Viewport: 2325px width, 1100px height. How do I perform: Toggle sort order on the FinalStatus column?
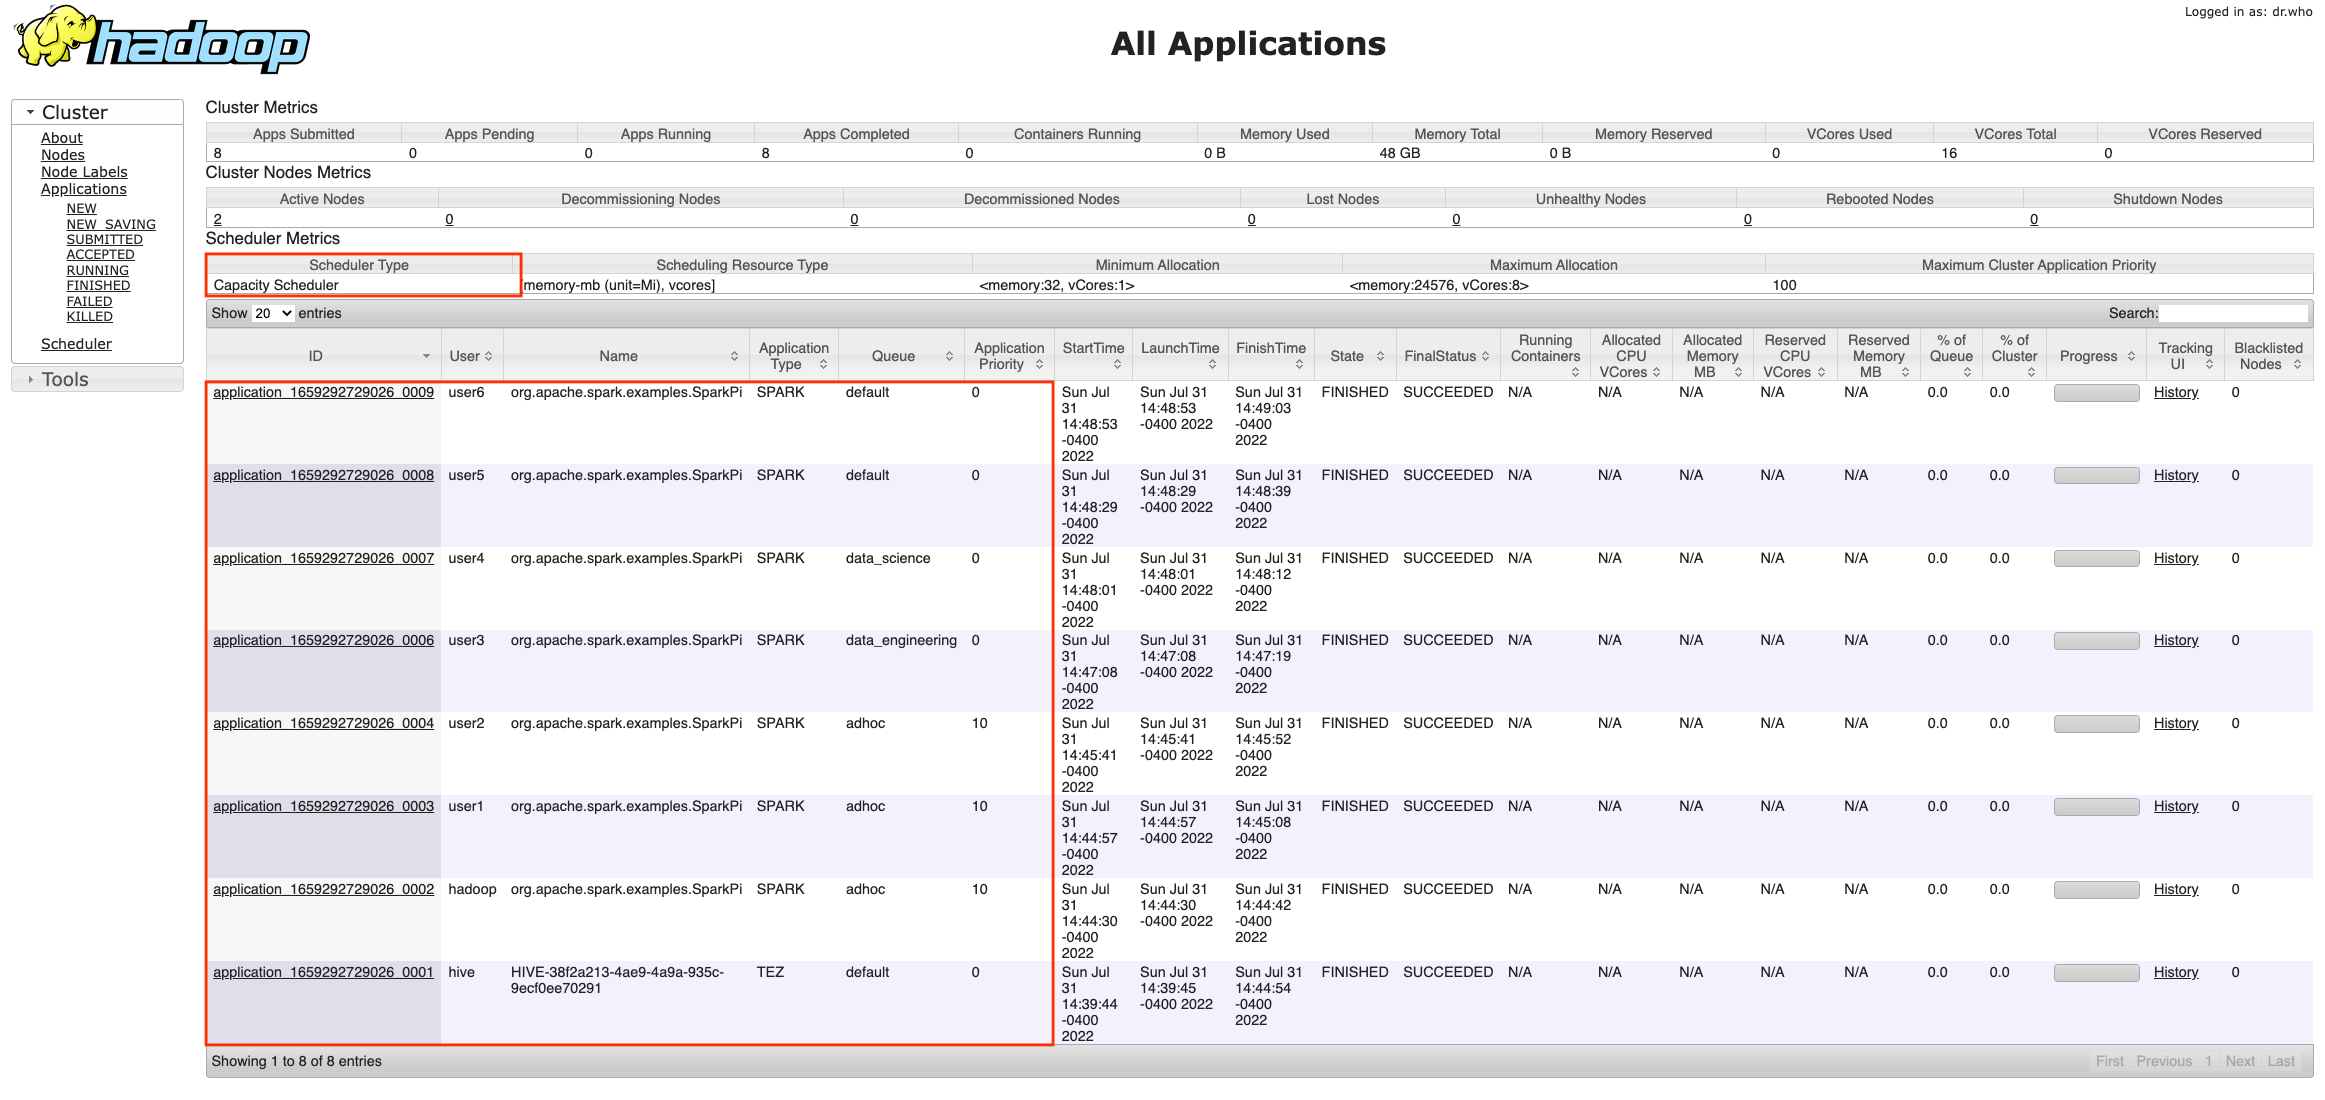click(1487, 355)
